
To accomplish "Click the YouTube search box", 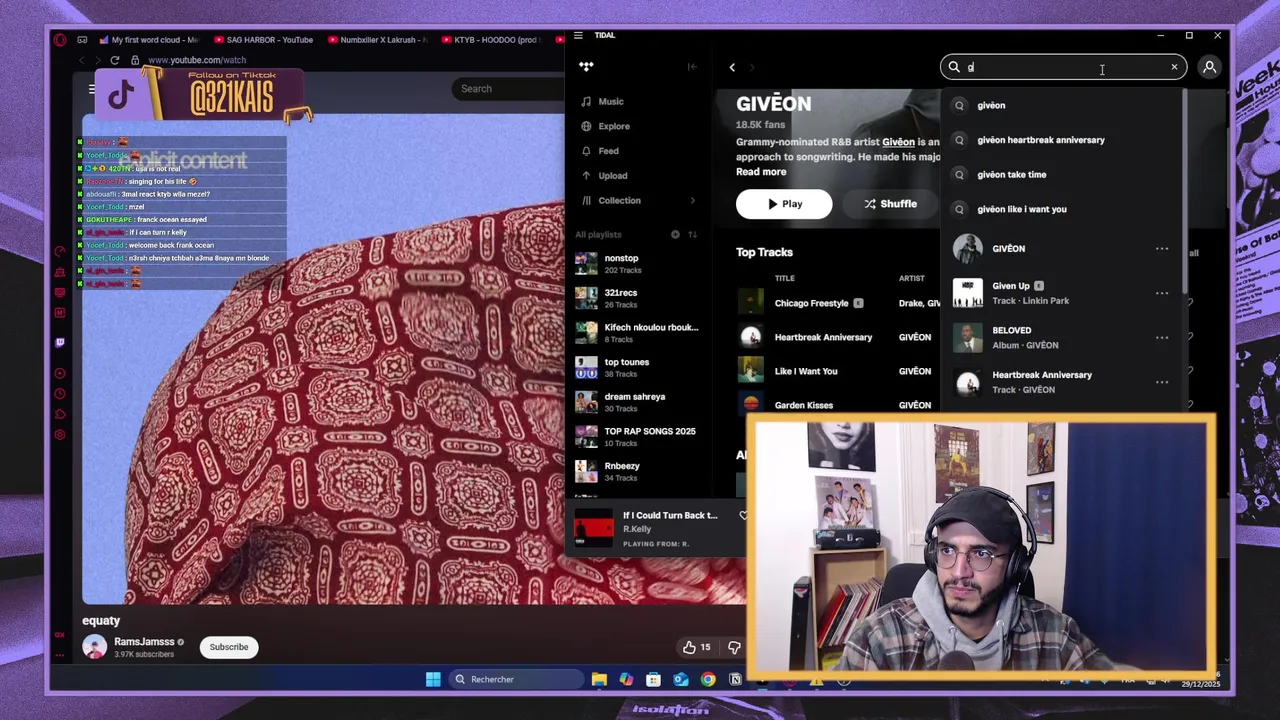I will (506, 89).
